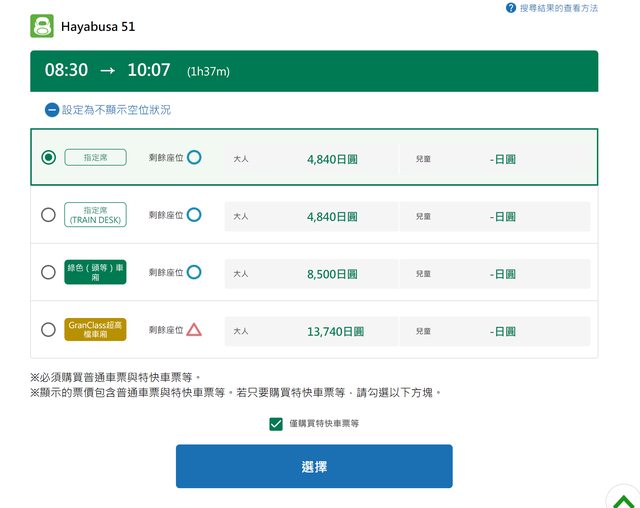
Task: Click availability circle for 指定席 first row
Action: click(x=194, y=157)
